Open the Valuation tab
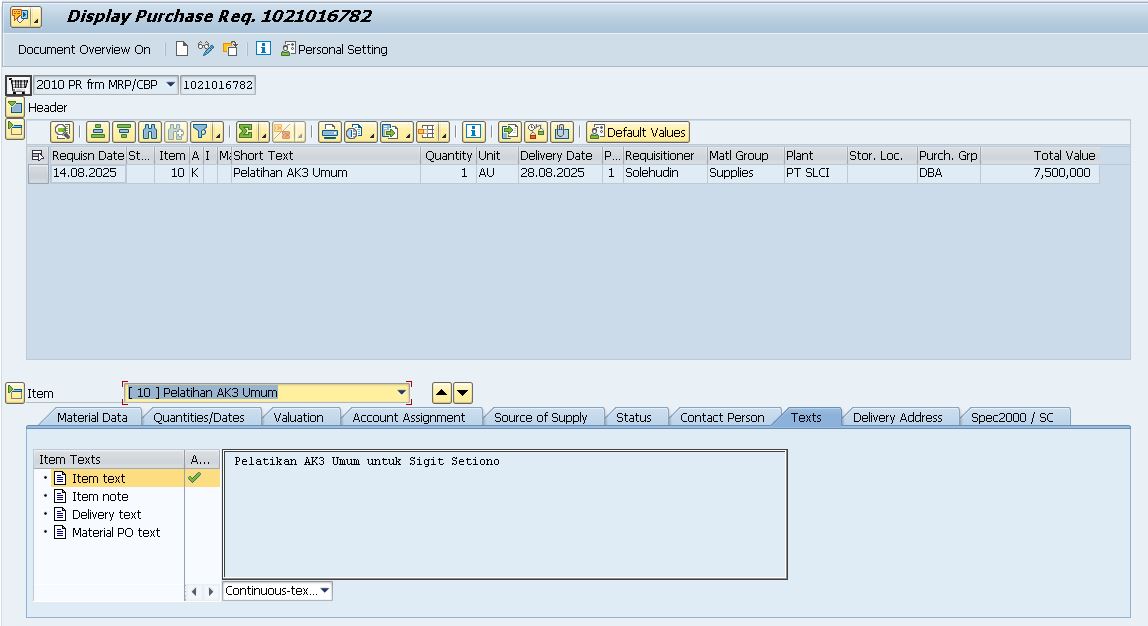 [299, 417]
